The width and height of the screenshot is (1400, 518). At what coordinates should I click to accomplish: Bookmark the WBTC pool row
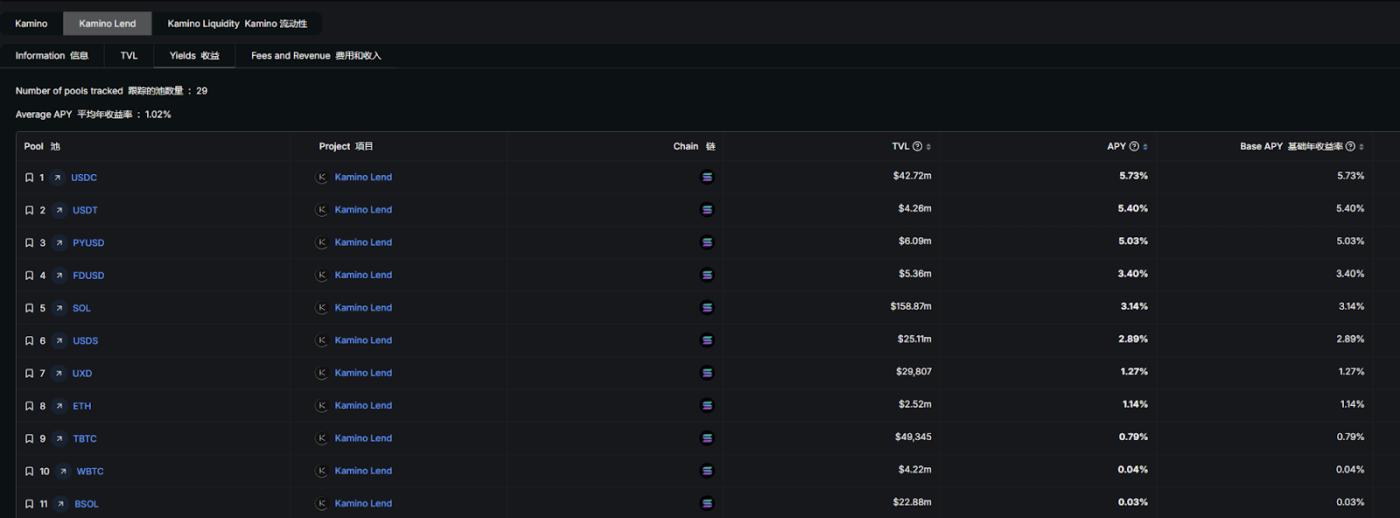pos(29,471)
